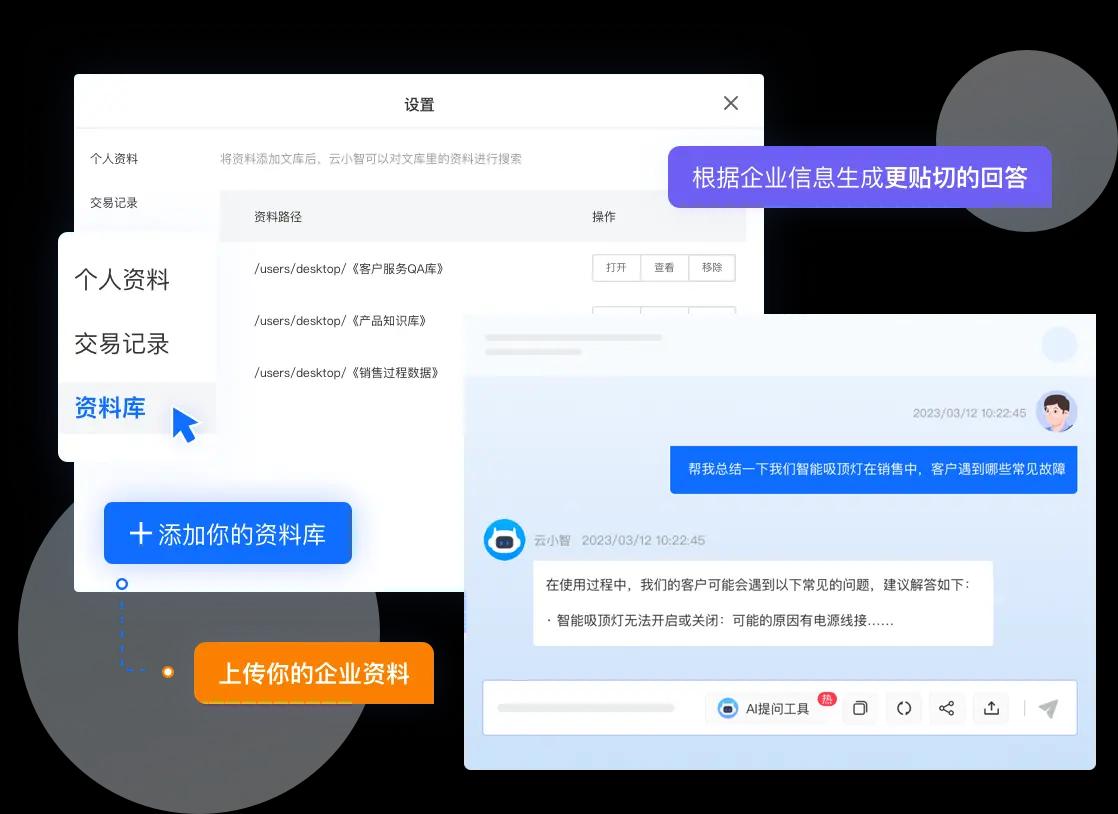The image size is (1118, 814).
Task: Select 交易记录 in the small settings sidebar
Action: click(114, 202)
